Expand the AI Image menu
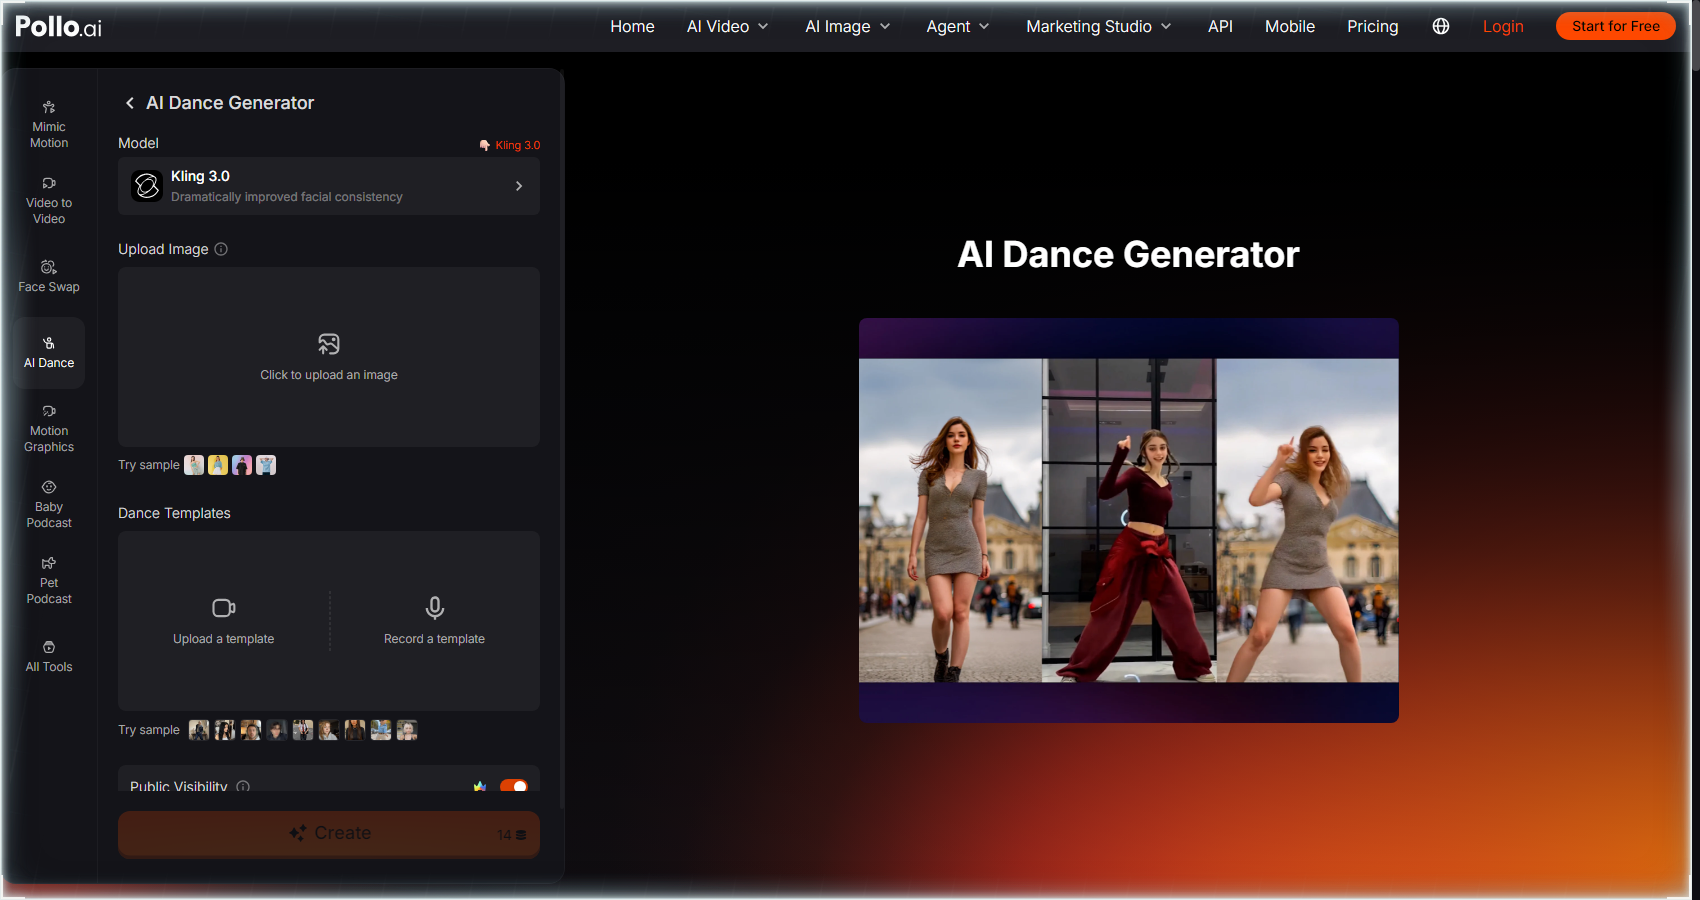1700x900 pixels. click(848, 26)
